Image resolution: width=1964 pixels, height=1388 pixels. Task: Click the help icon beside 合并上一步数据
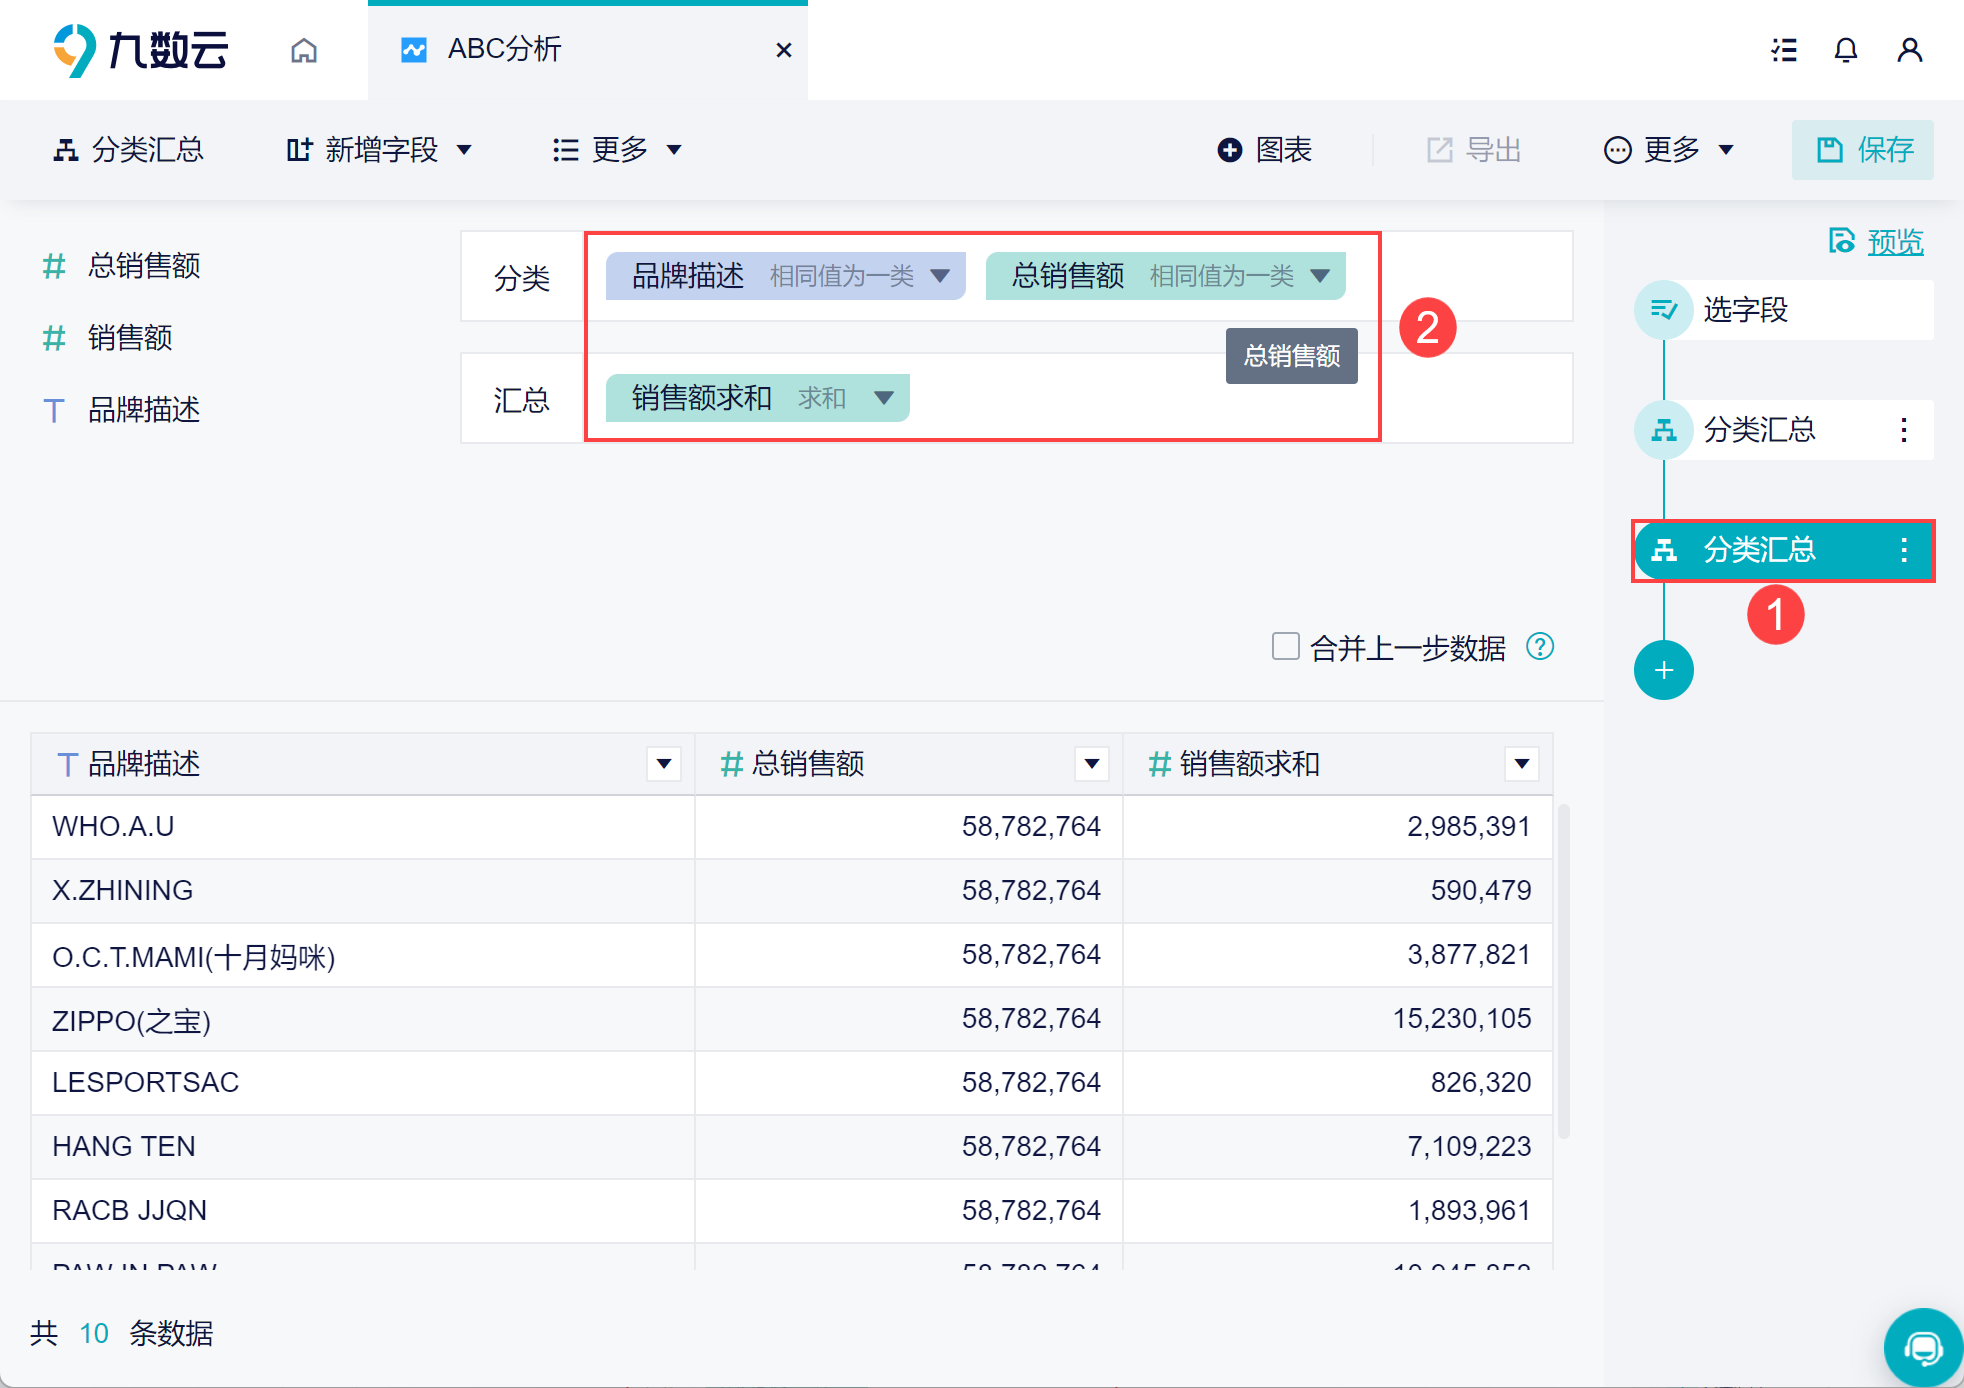[1540, 647]
